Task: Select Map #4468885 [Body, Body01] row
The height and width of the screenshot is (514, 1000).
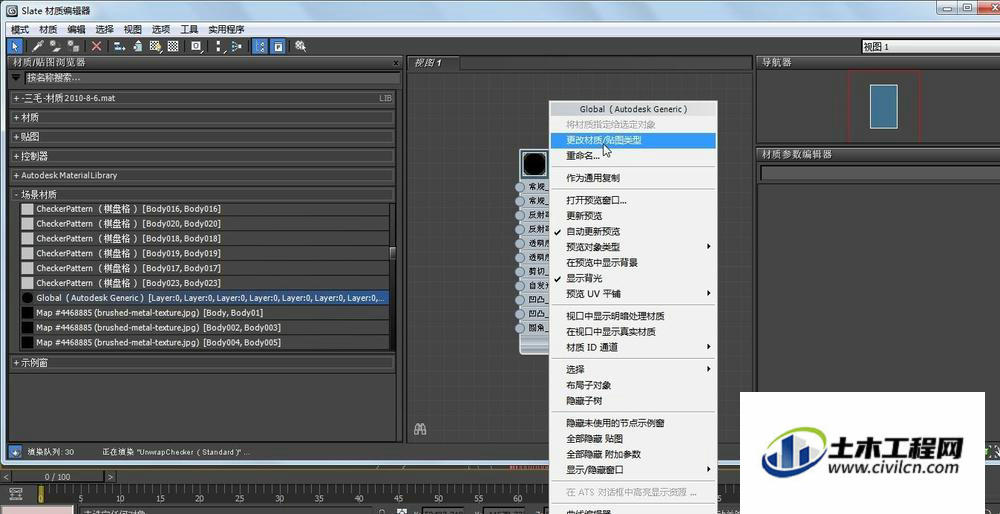Action: (204, 312)
